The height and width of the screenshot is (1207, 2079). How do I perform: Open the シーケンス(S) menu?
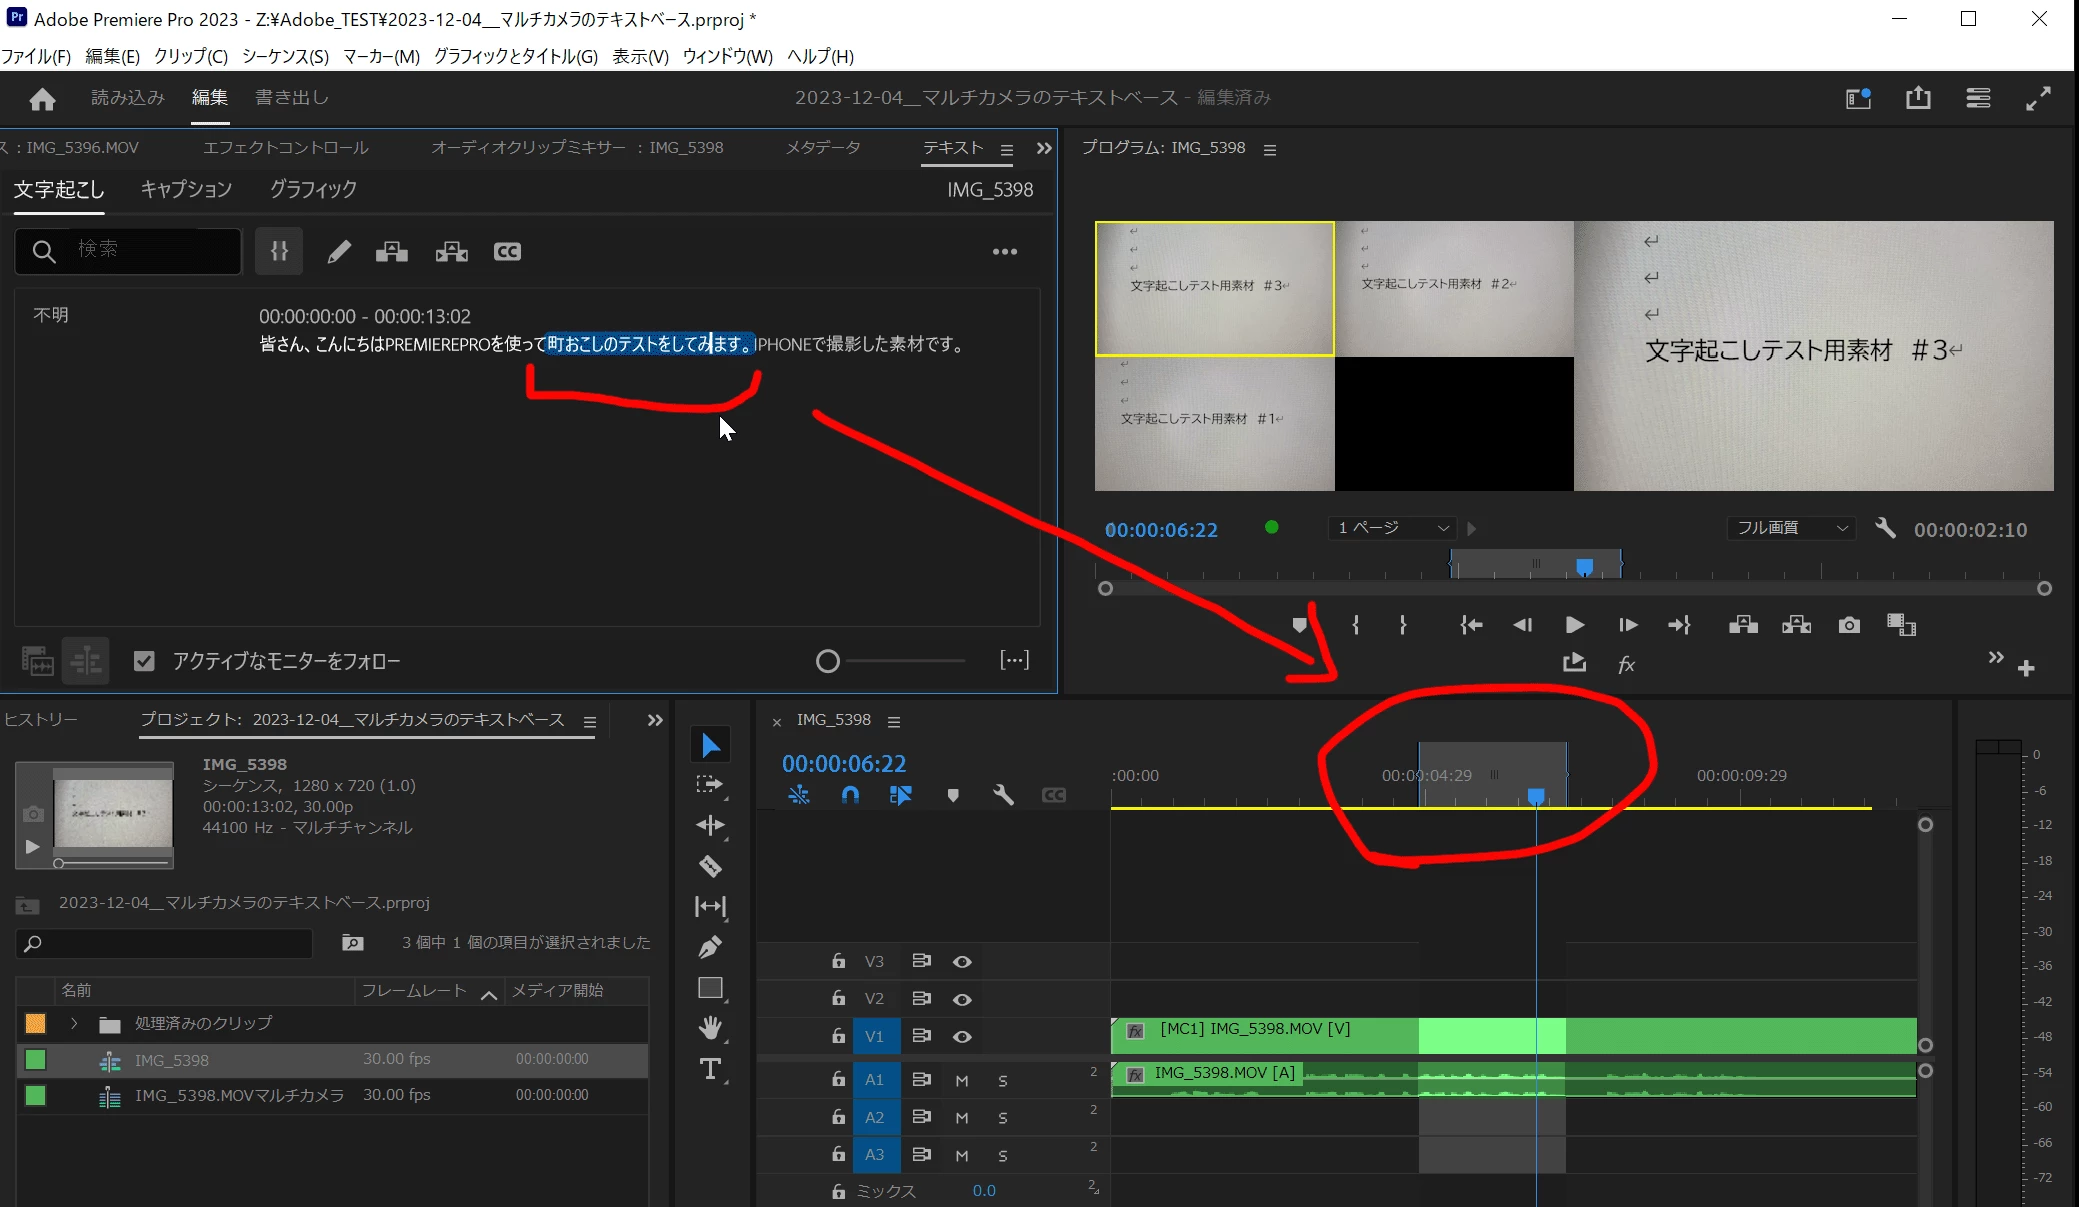(x=285, y=56)
